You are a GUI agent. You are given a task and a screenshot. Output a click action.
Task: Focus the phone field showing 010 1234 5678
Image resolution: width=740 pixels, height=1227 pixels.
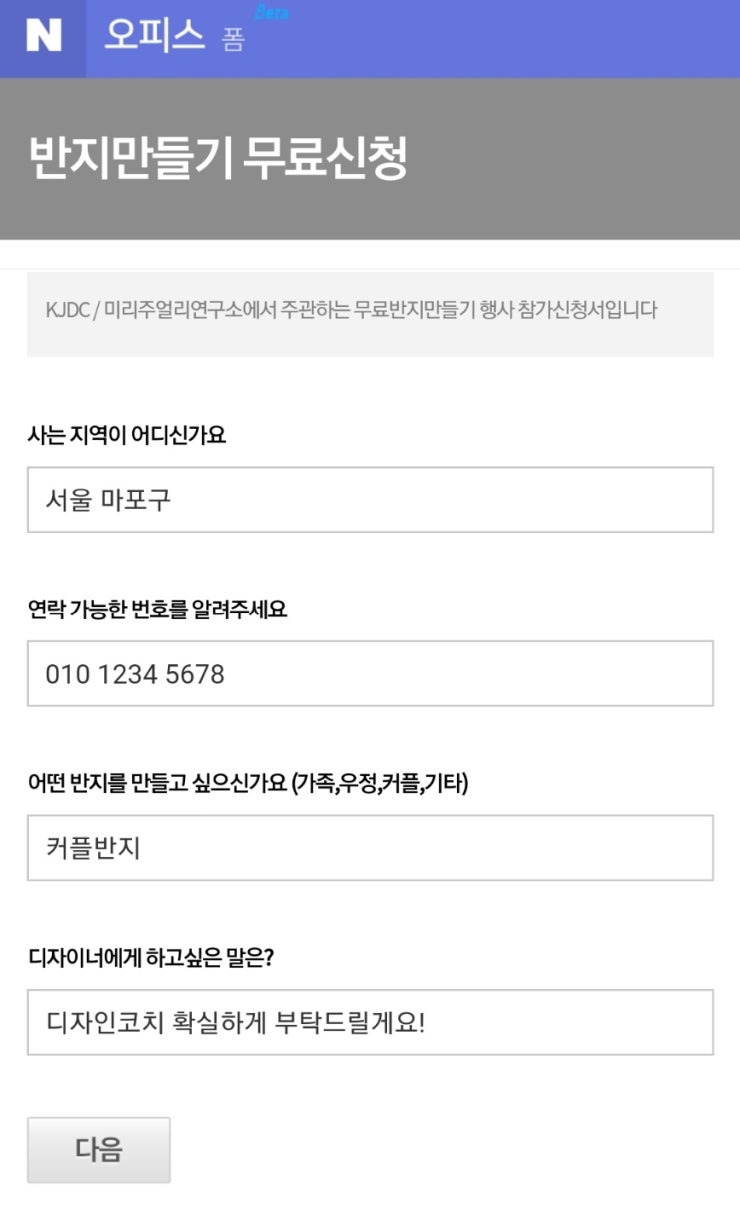point(370,674)
